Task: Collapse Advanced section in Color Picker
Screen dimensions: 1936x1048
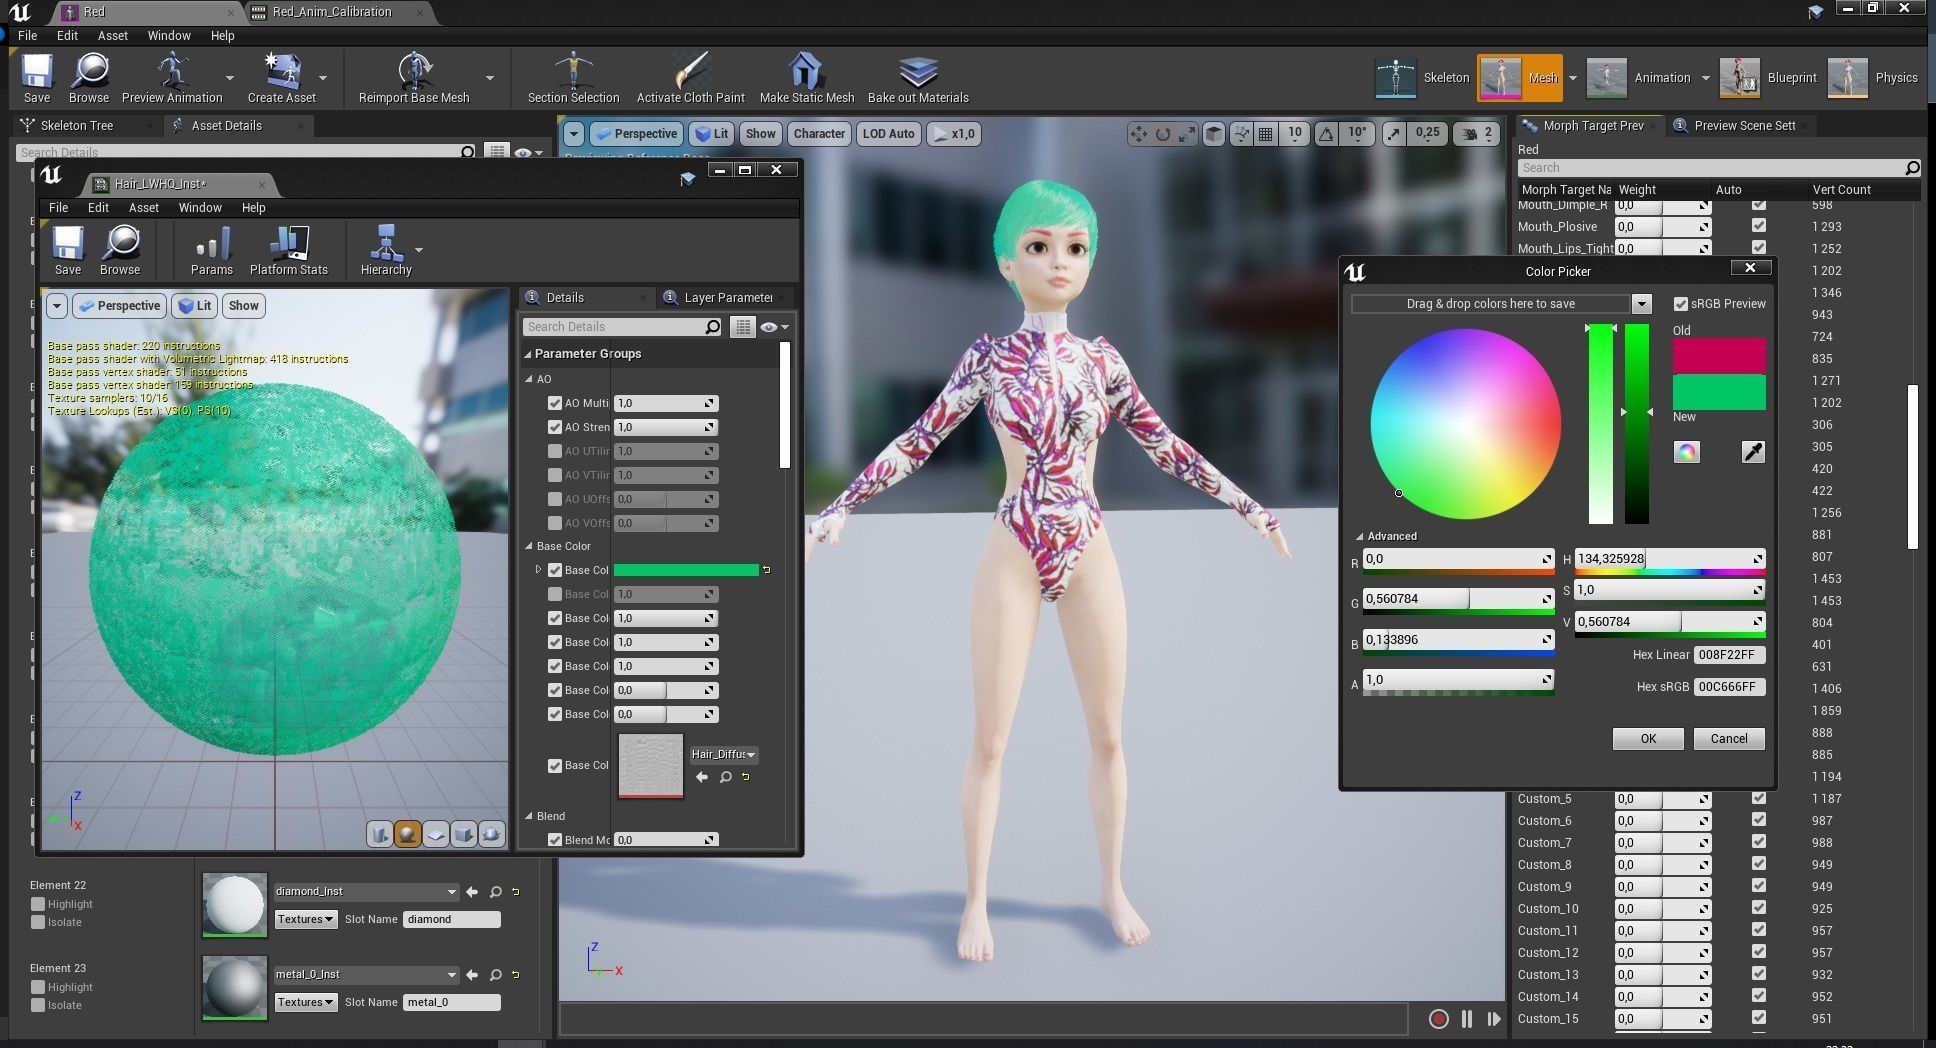Action: pos(1360,537)
